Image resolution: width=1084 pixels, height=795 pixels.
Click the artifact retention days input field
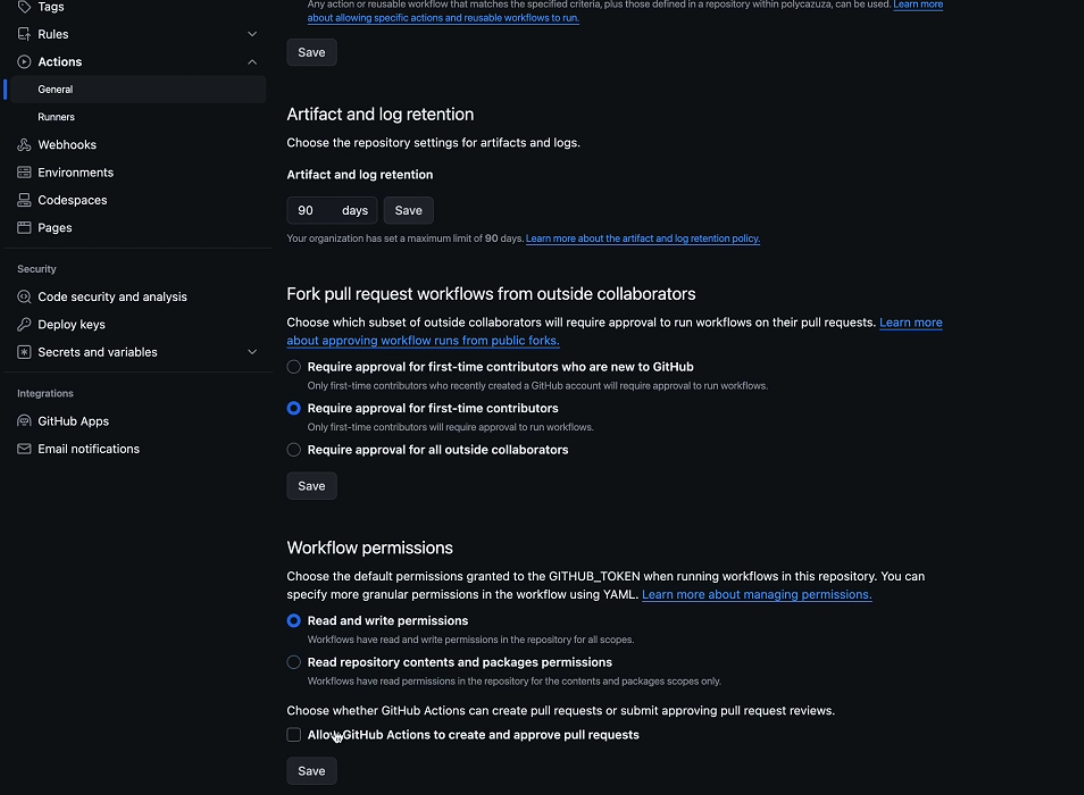[312, 210]
